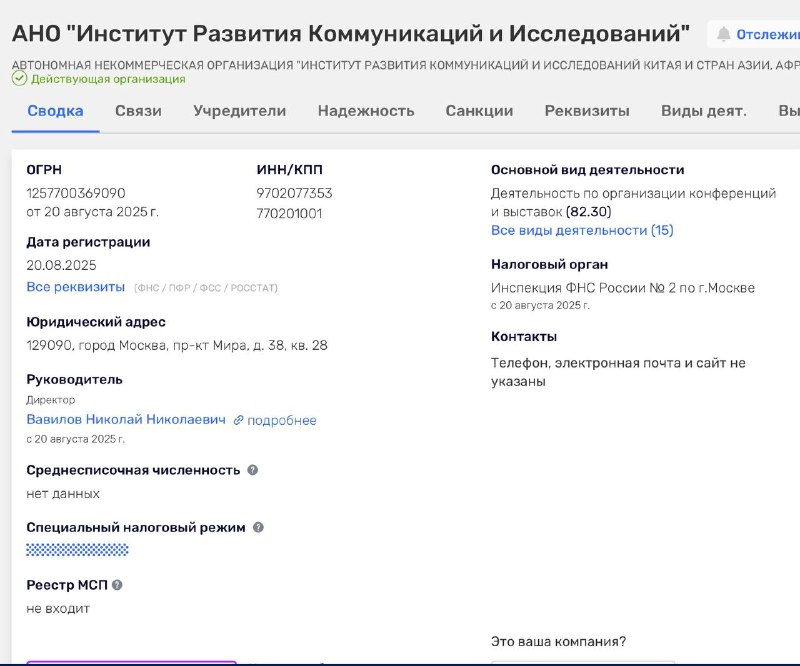
Task: Click the ОГРН number 1257700369090
Action: click(x=76, y=193)
